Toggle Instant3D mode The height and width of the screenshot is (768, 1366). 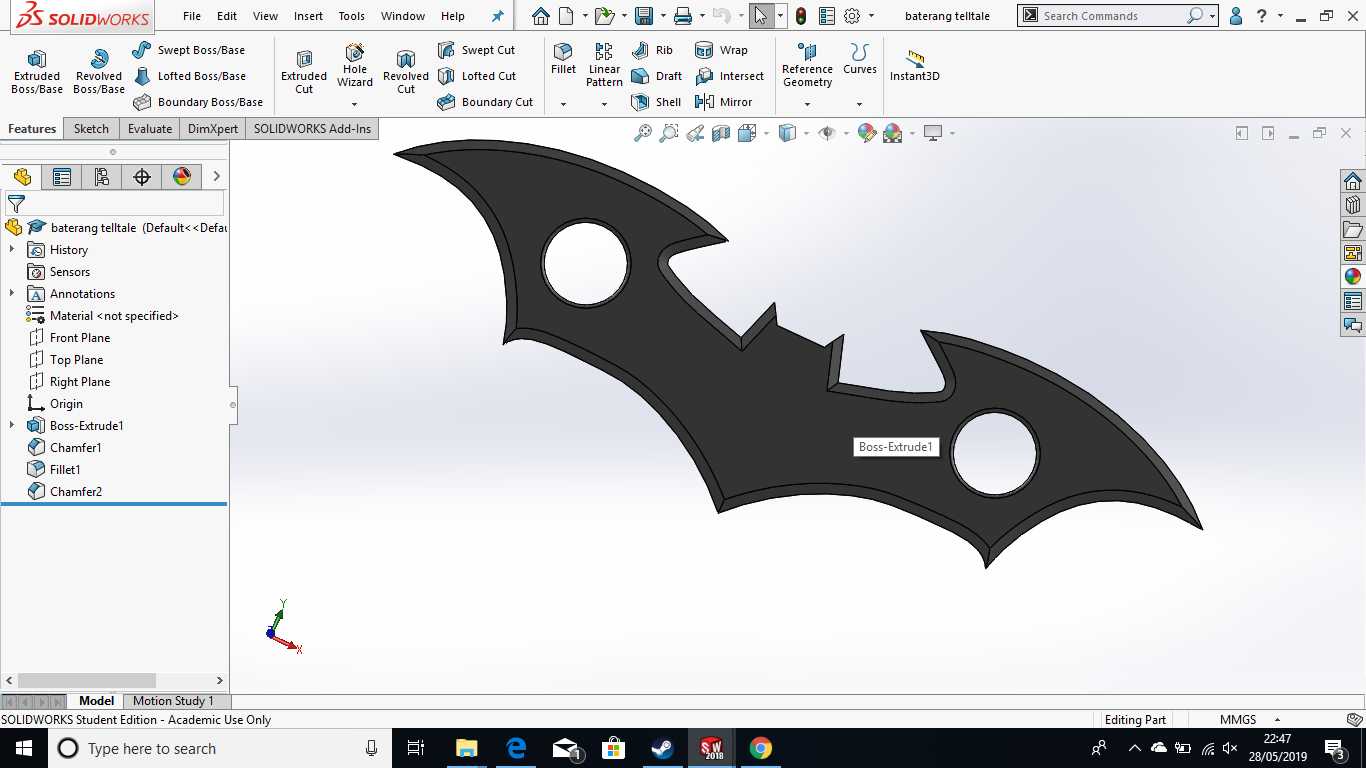[x=915, y=66]
